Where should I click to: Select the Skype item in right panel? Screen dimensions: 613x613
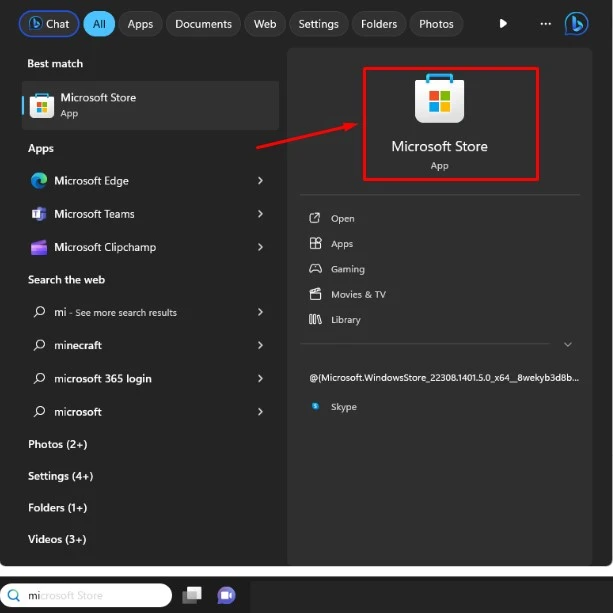tap(343, 407)
